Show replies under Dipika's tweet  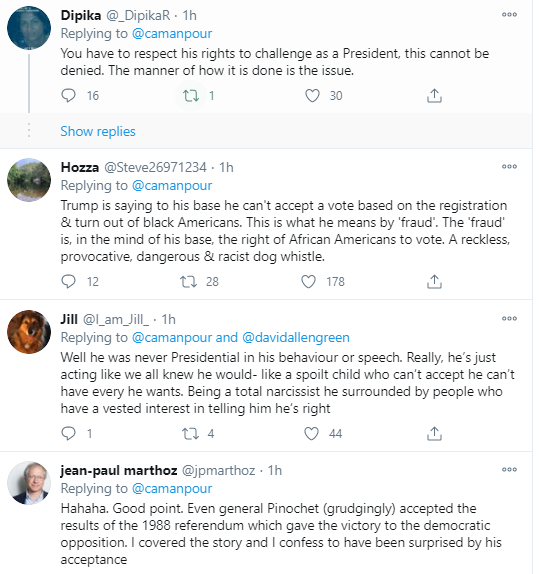(98, 131)
